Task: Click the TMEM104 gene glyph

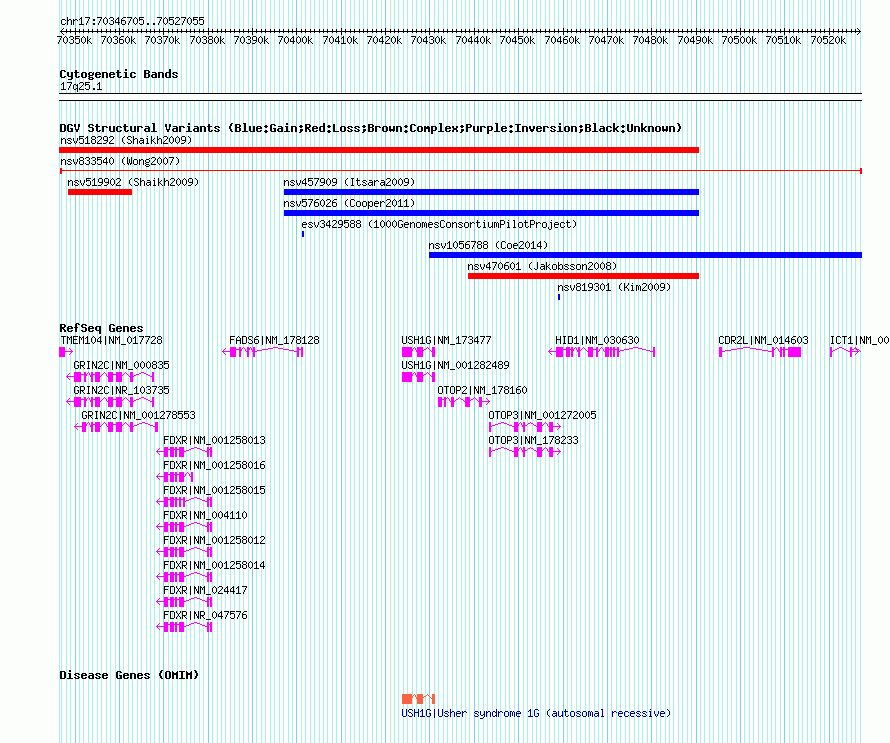Action: click(66, 352)
